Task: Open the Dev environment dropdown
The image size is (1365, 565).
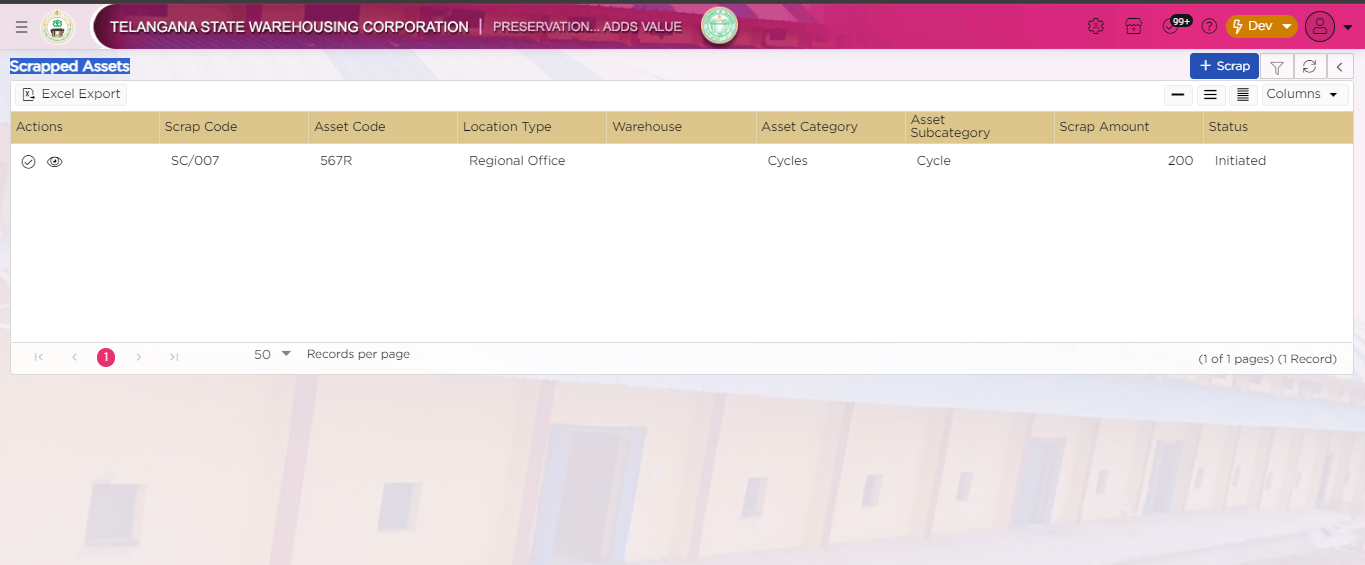Action: click(x=1261, y=26)
